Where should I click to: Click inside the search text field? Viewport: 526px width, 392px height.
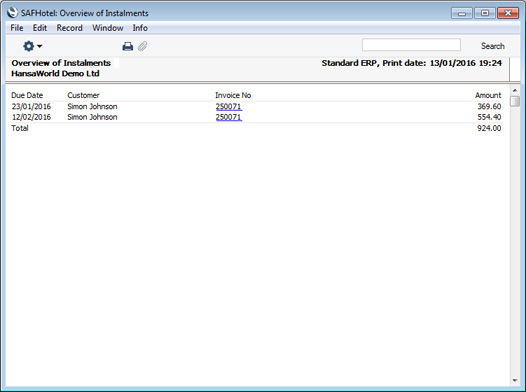pyautogui.click(x=411, y=45)
